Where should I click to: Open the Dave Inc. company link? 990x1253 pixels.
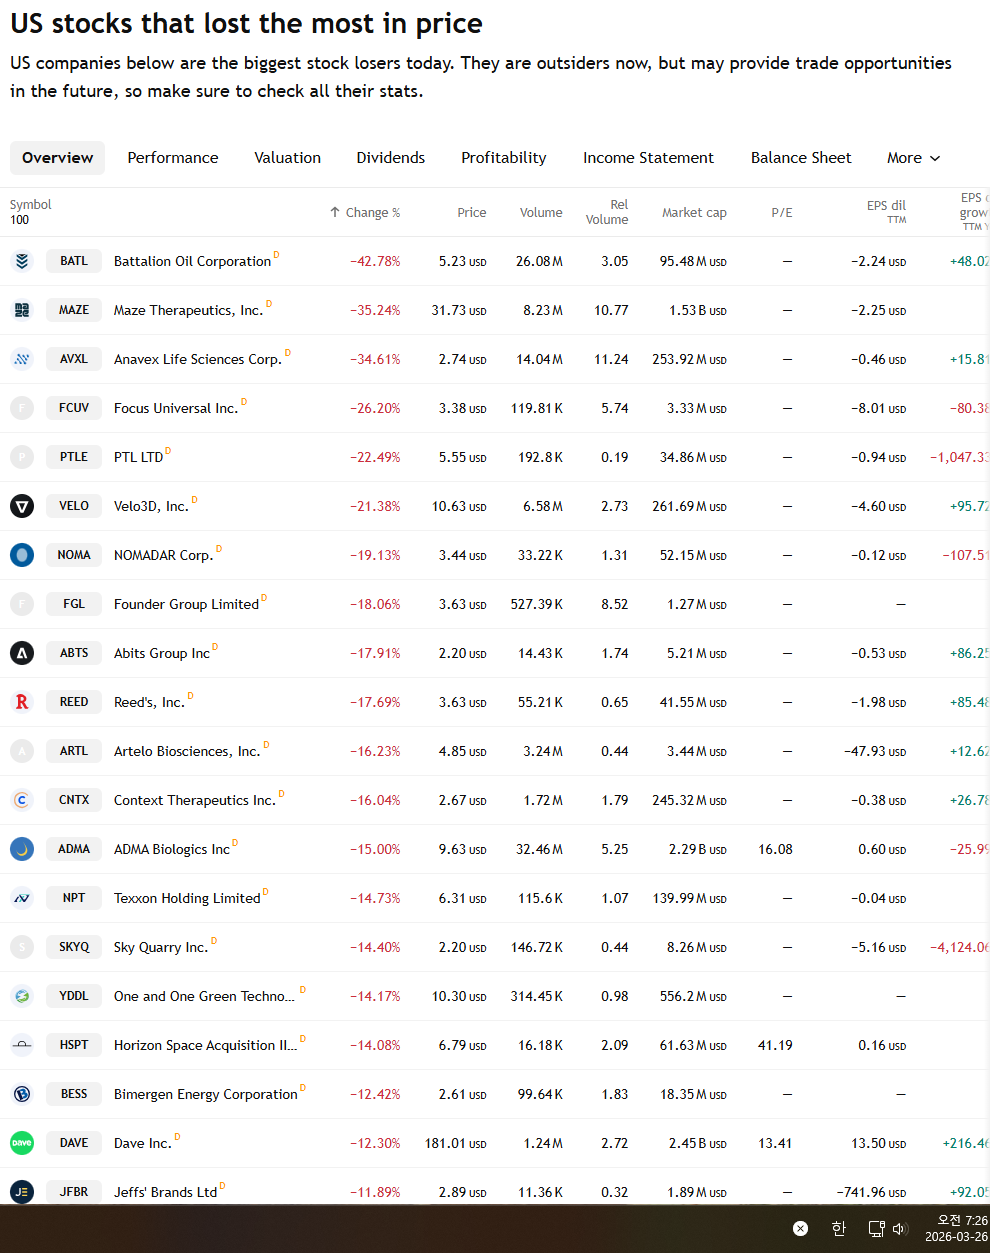(x=143, y=1143)
